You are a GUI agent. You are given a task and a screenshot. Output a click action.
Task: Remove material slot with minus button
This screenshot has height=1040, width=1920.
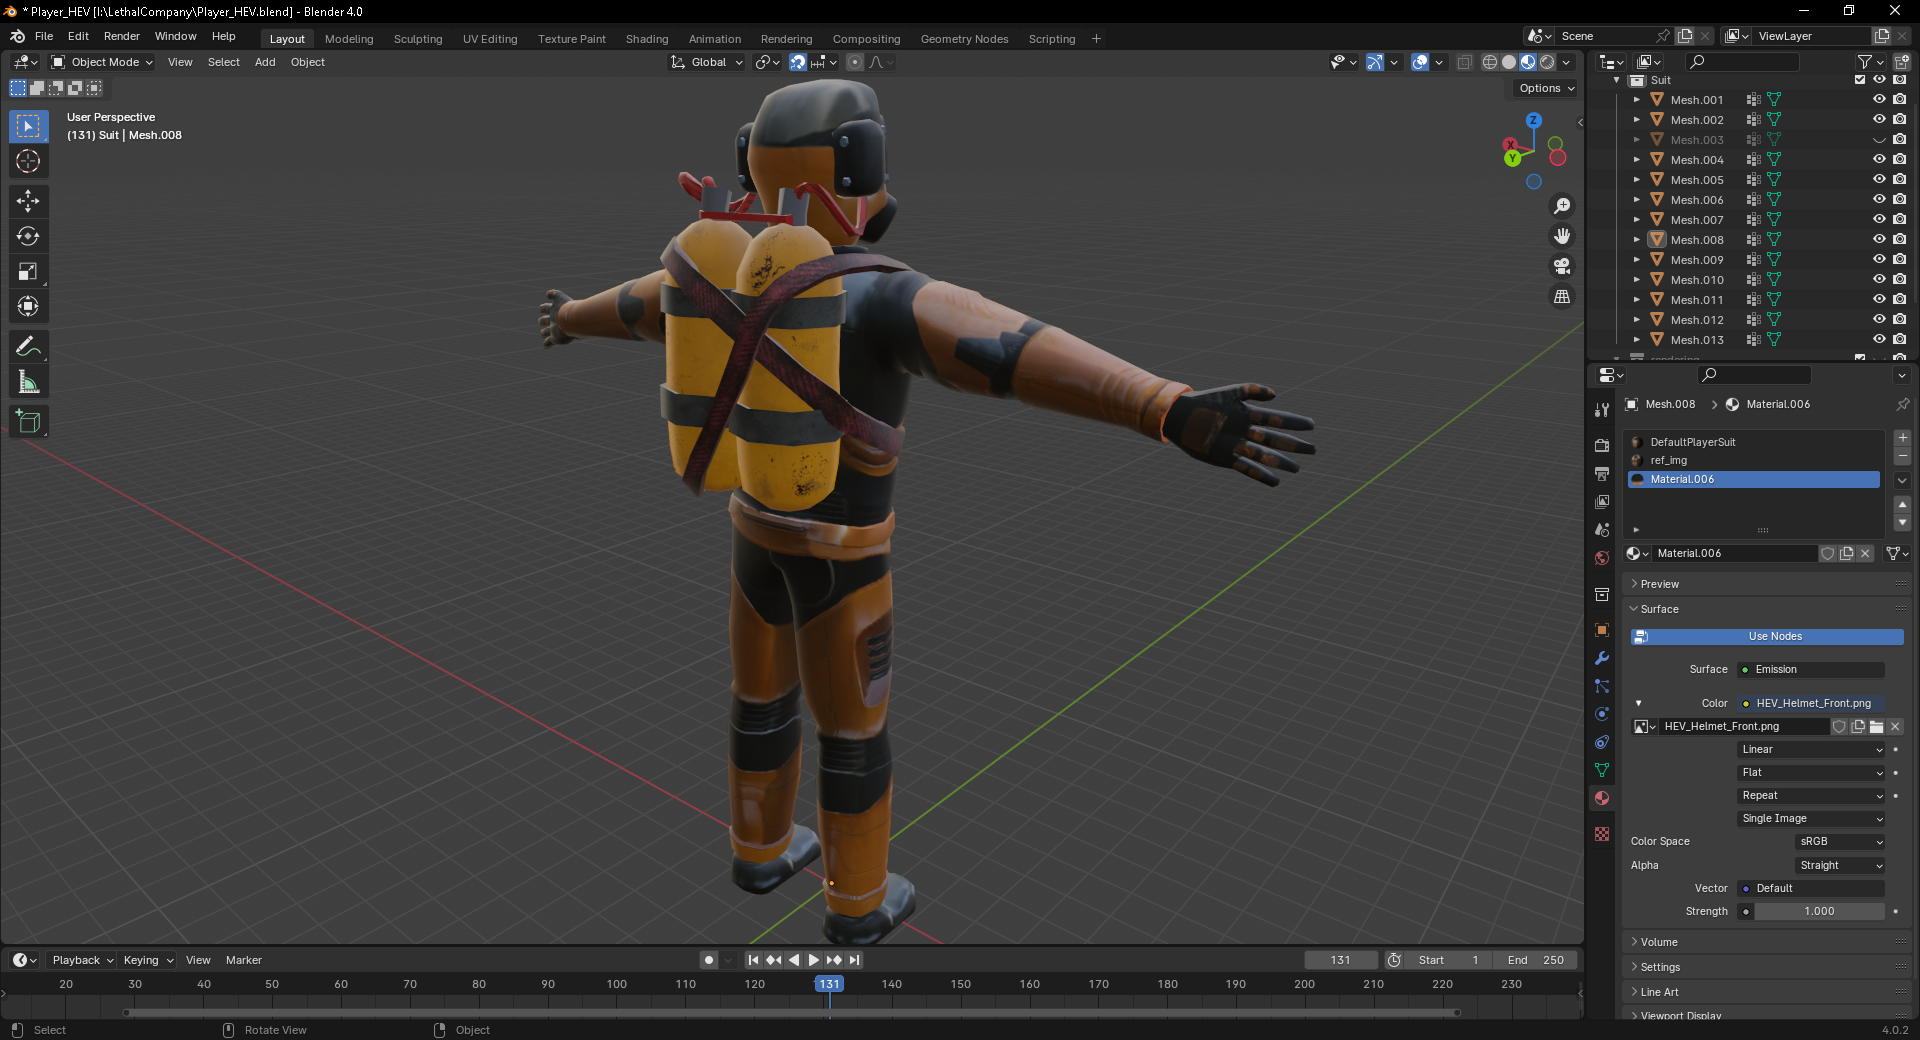pyautogui.click(x=1902, y=456)
